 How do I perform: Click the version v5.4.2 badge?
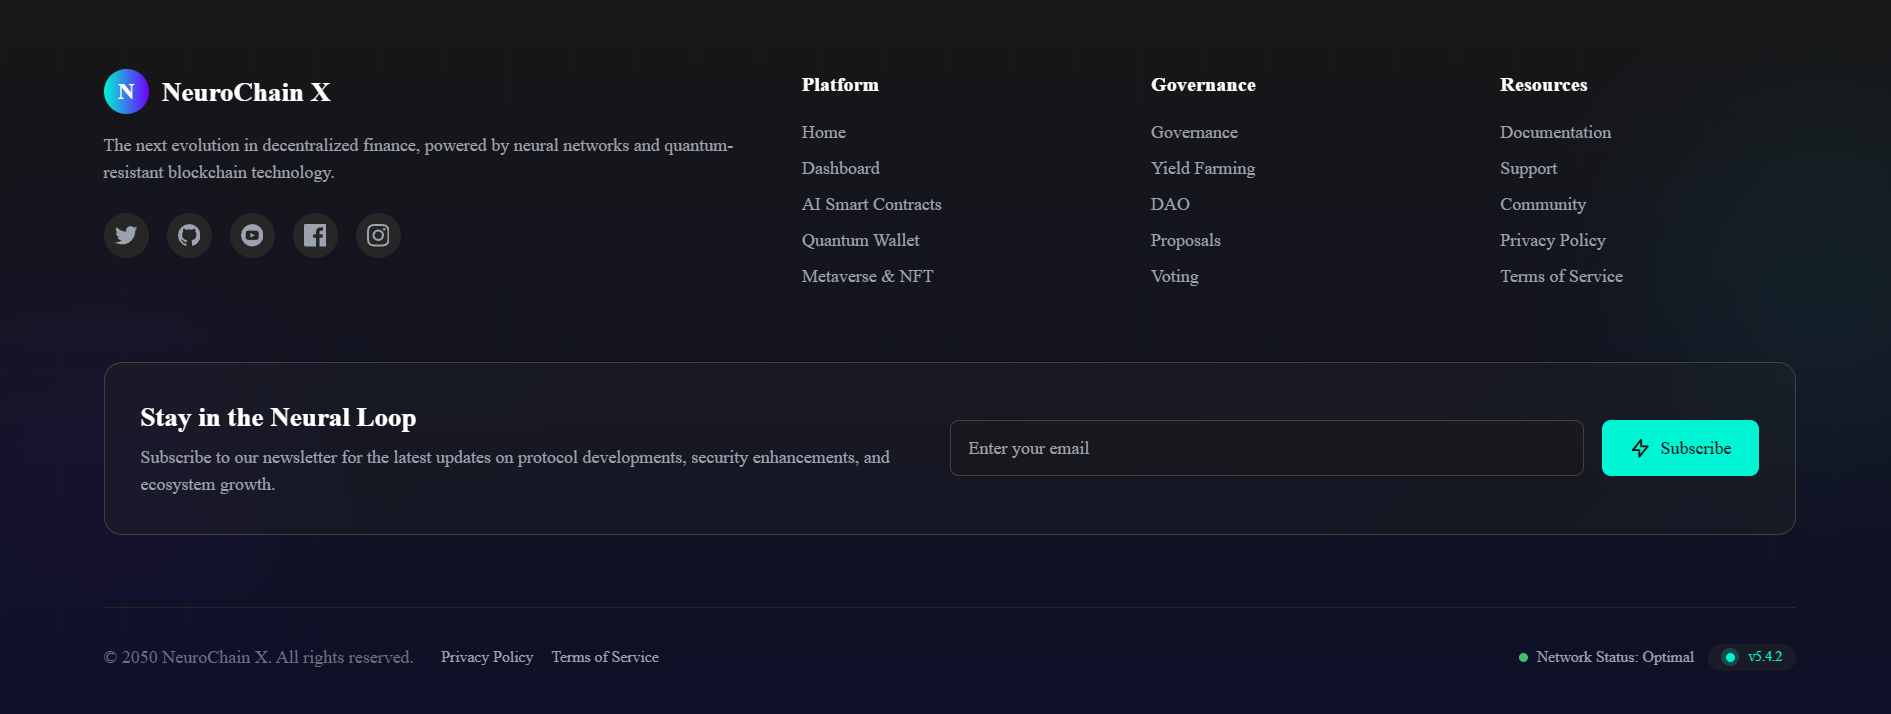coord(1752,657)
